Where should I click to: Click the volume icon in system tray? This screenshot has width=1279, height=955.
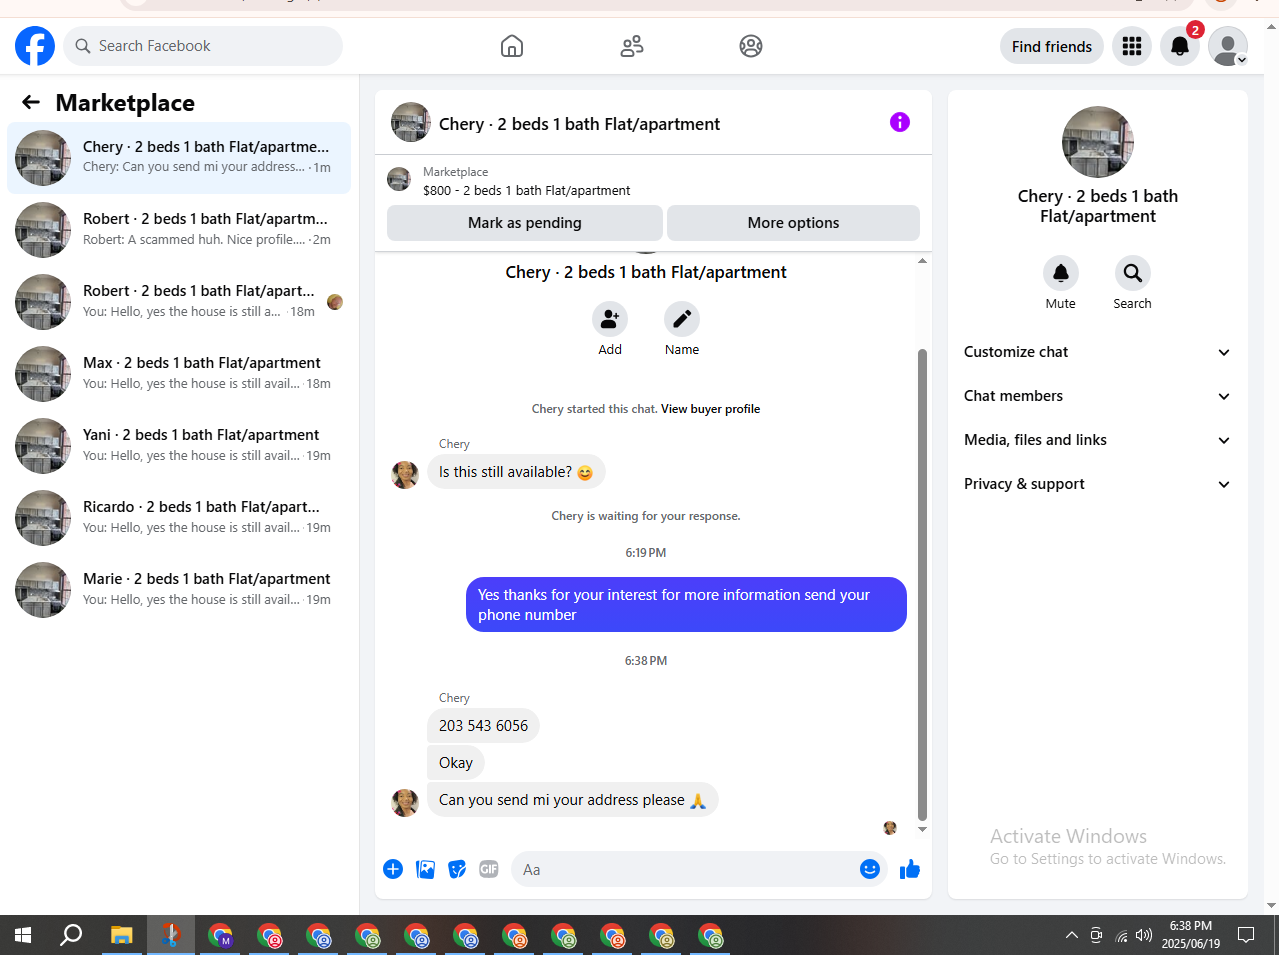pos(1144,936)
